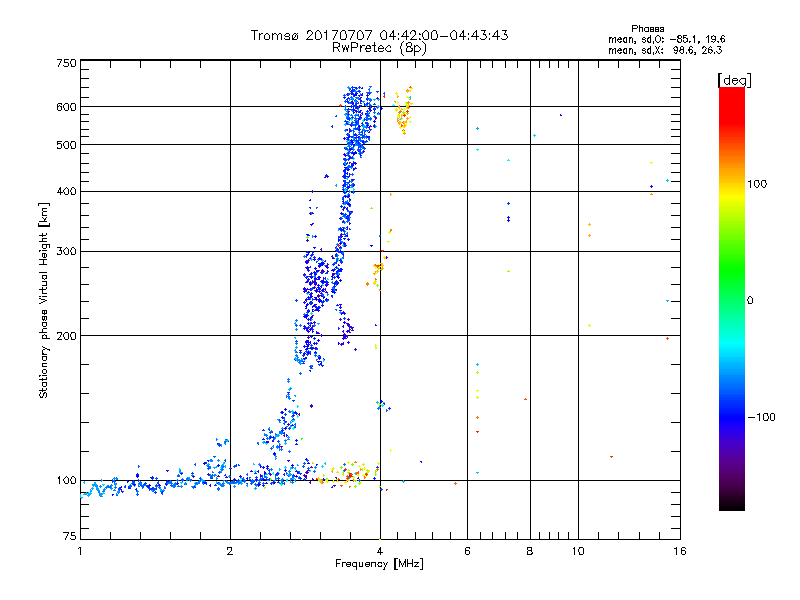Click the 'Frequency [MHz]' axis label
This screenshot has width=800, height=600.
(x=379, y=564)
